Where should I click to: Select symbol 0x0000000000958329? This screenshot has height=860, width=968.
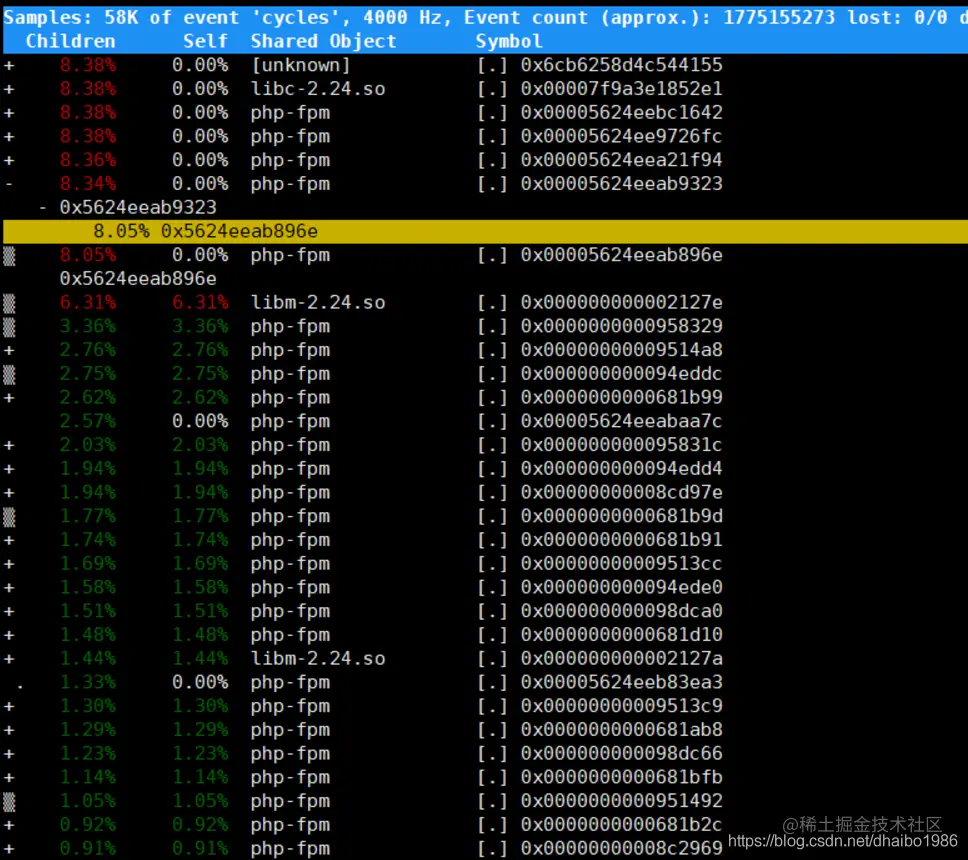621,327
